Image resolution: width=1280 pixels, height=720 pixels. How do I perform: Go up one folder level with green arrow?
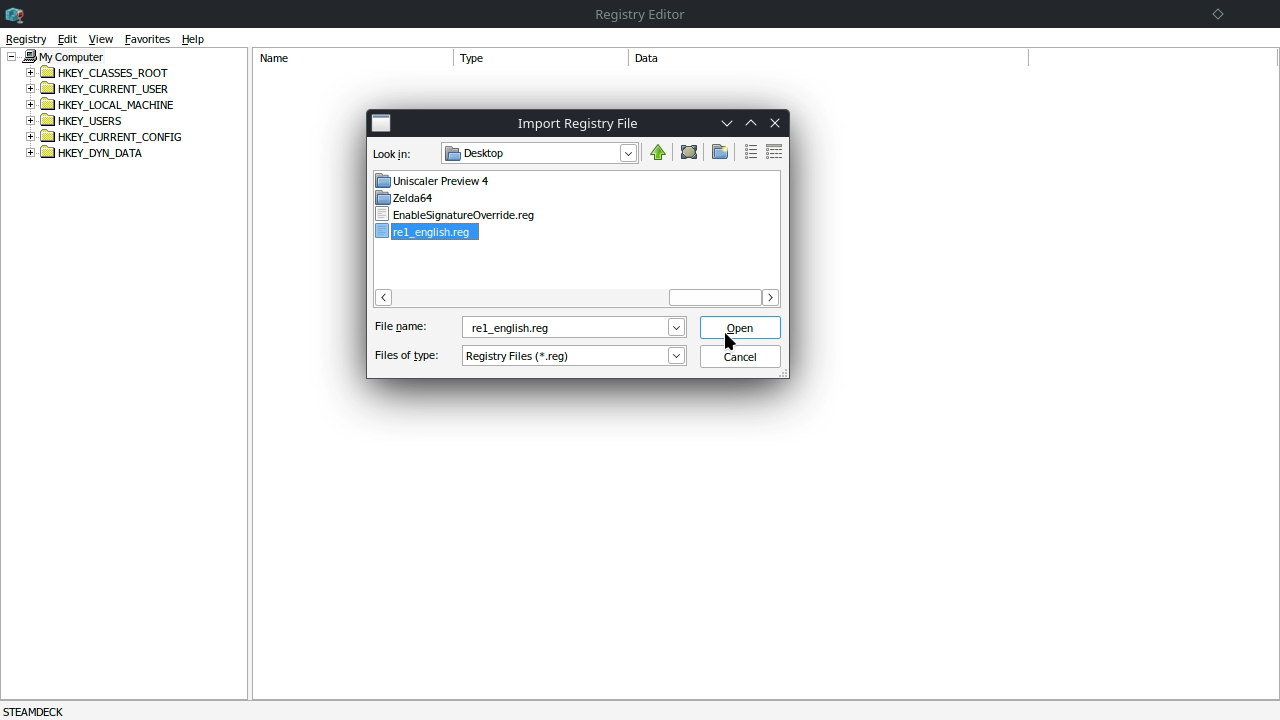(x=657, y=153)
